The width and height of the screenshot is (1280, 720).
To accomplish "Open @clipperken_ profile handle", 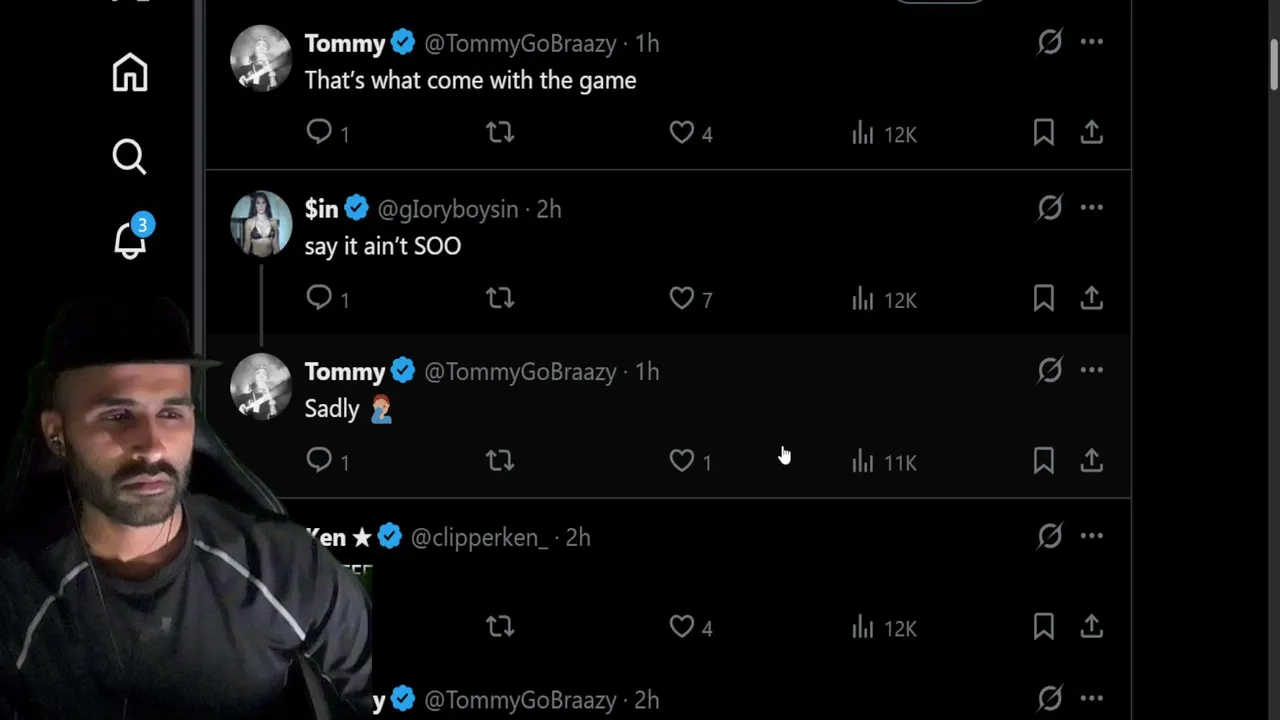I will pyautogui.click(x=479, y=538).
